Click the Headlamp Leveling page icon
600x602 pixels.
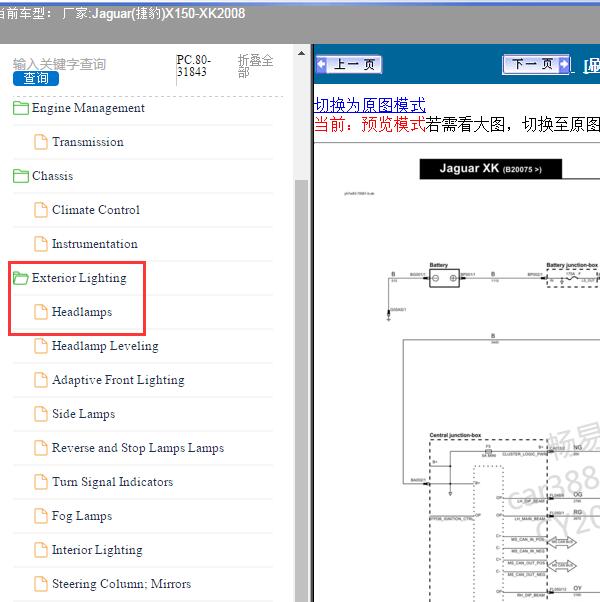tap(41, 346)
